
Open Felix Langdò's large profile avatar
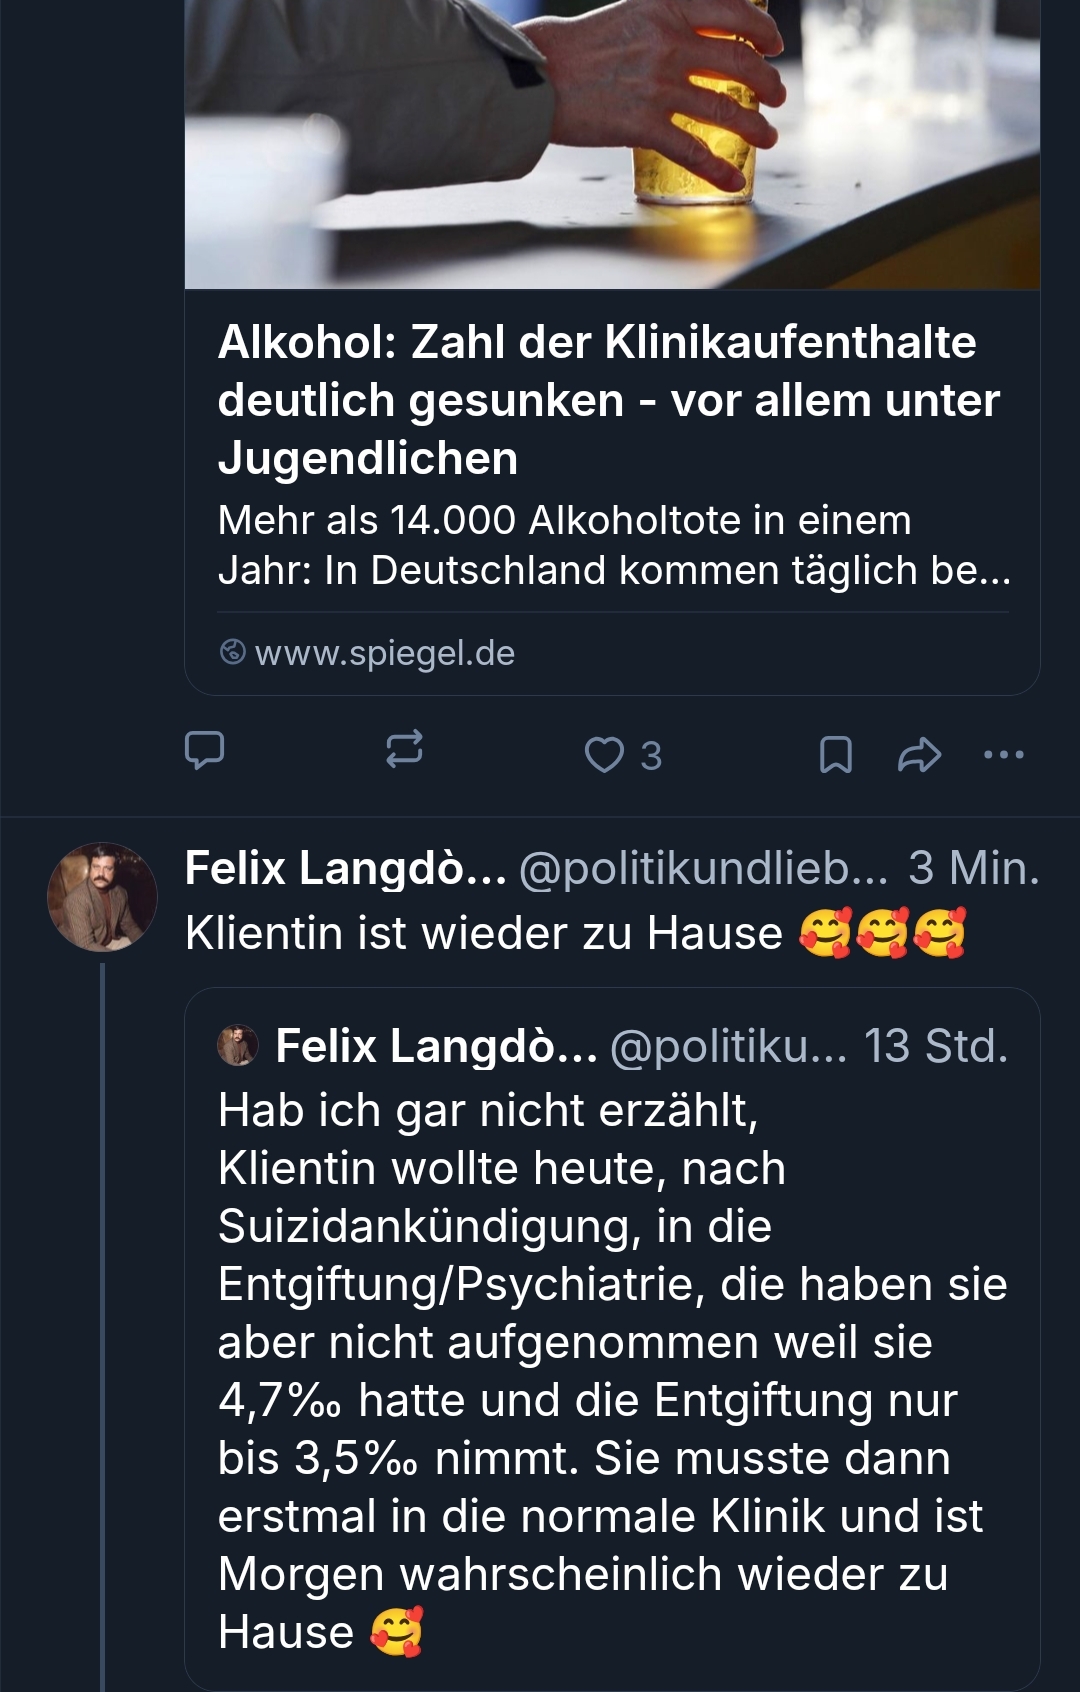coord(102,897)
